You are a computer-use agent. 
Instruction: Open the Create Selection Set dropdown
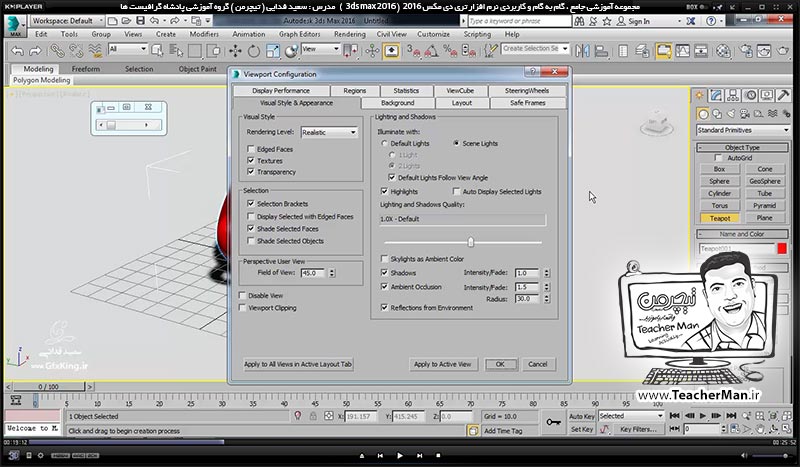pos(535,48)
